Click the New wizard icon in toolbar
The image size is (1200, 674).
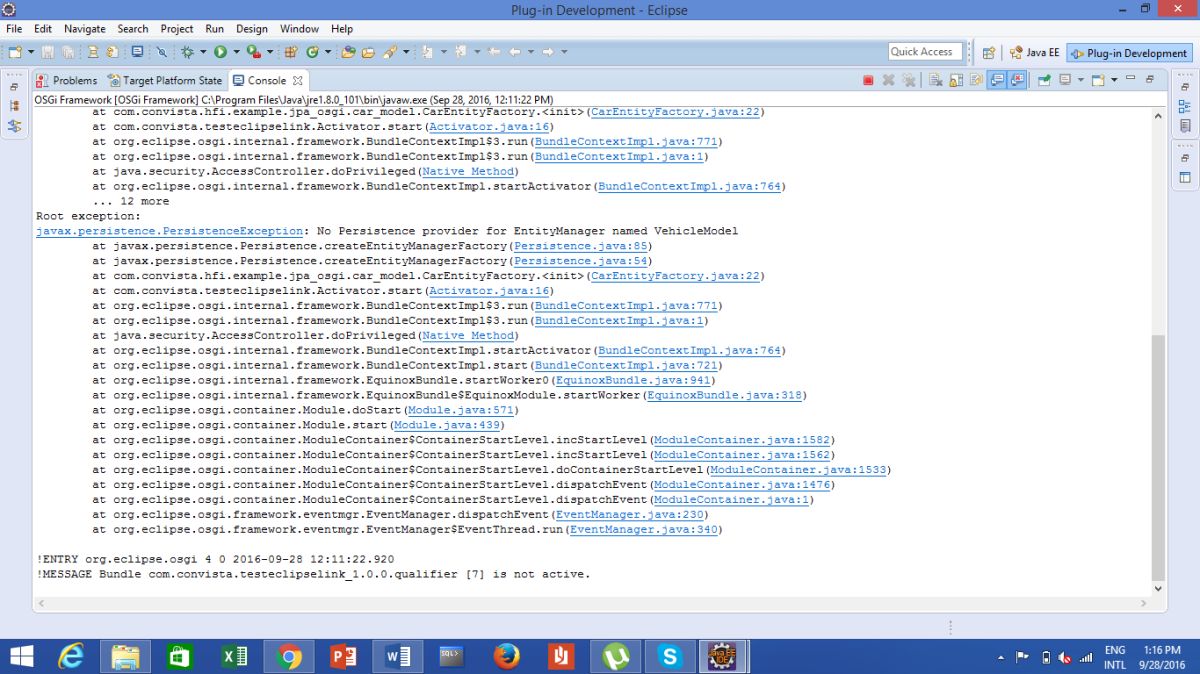pos(15,51)
